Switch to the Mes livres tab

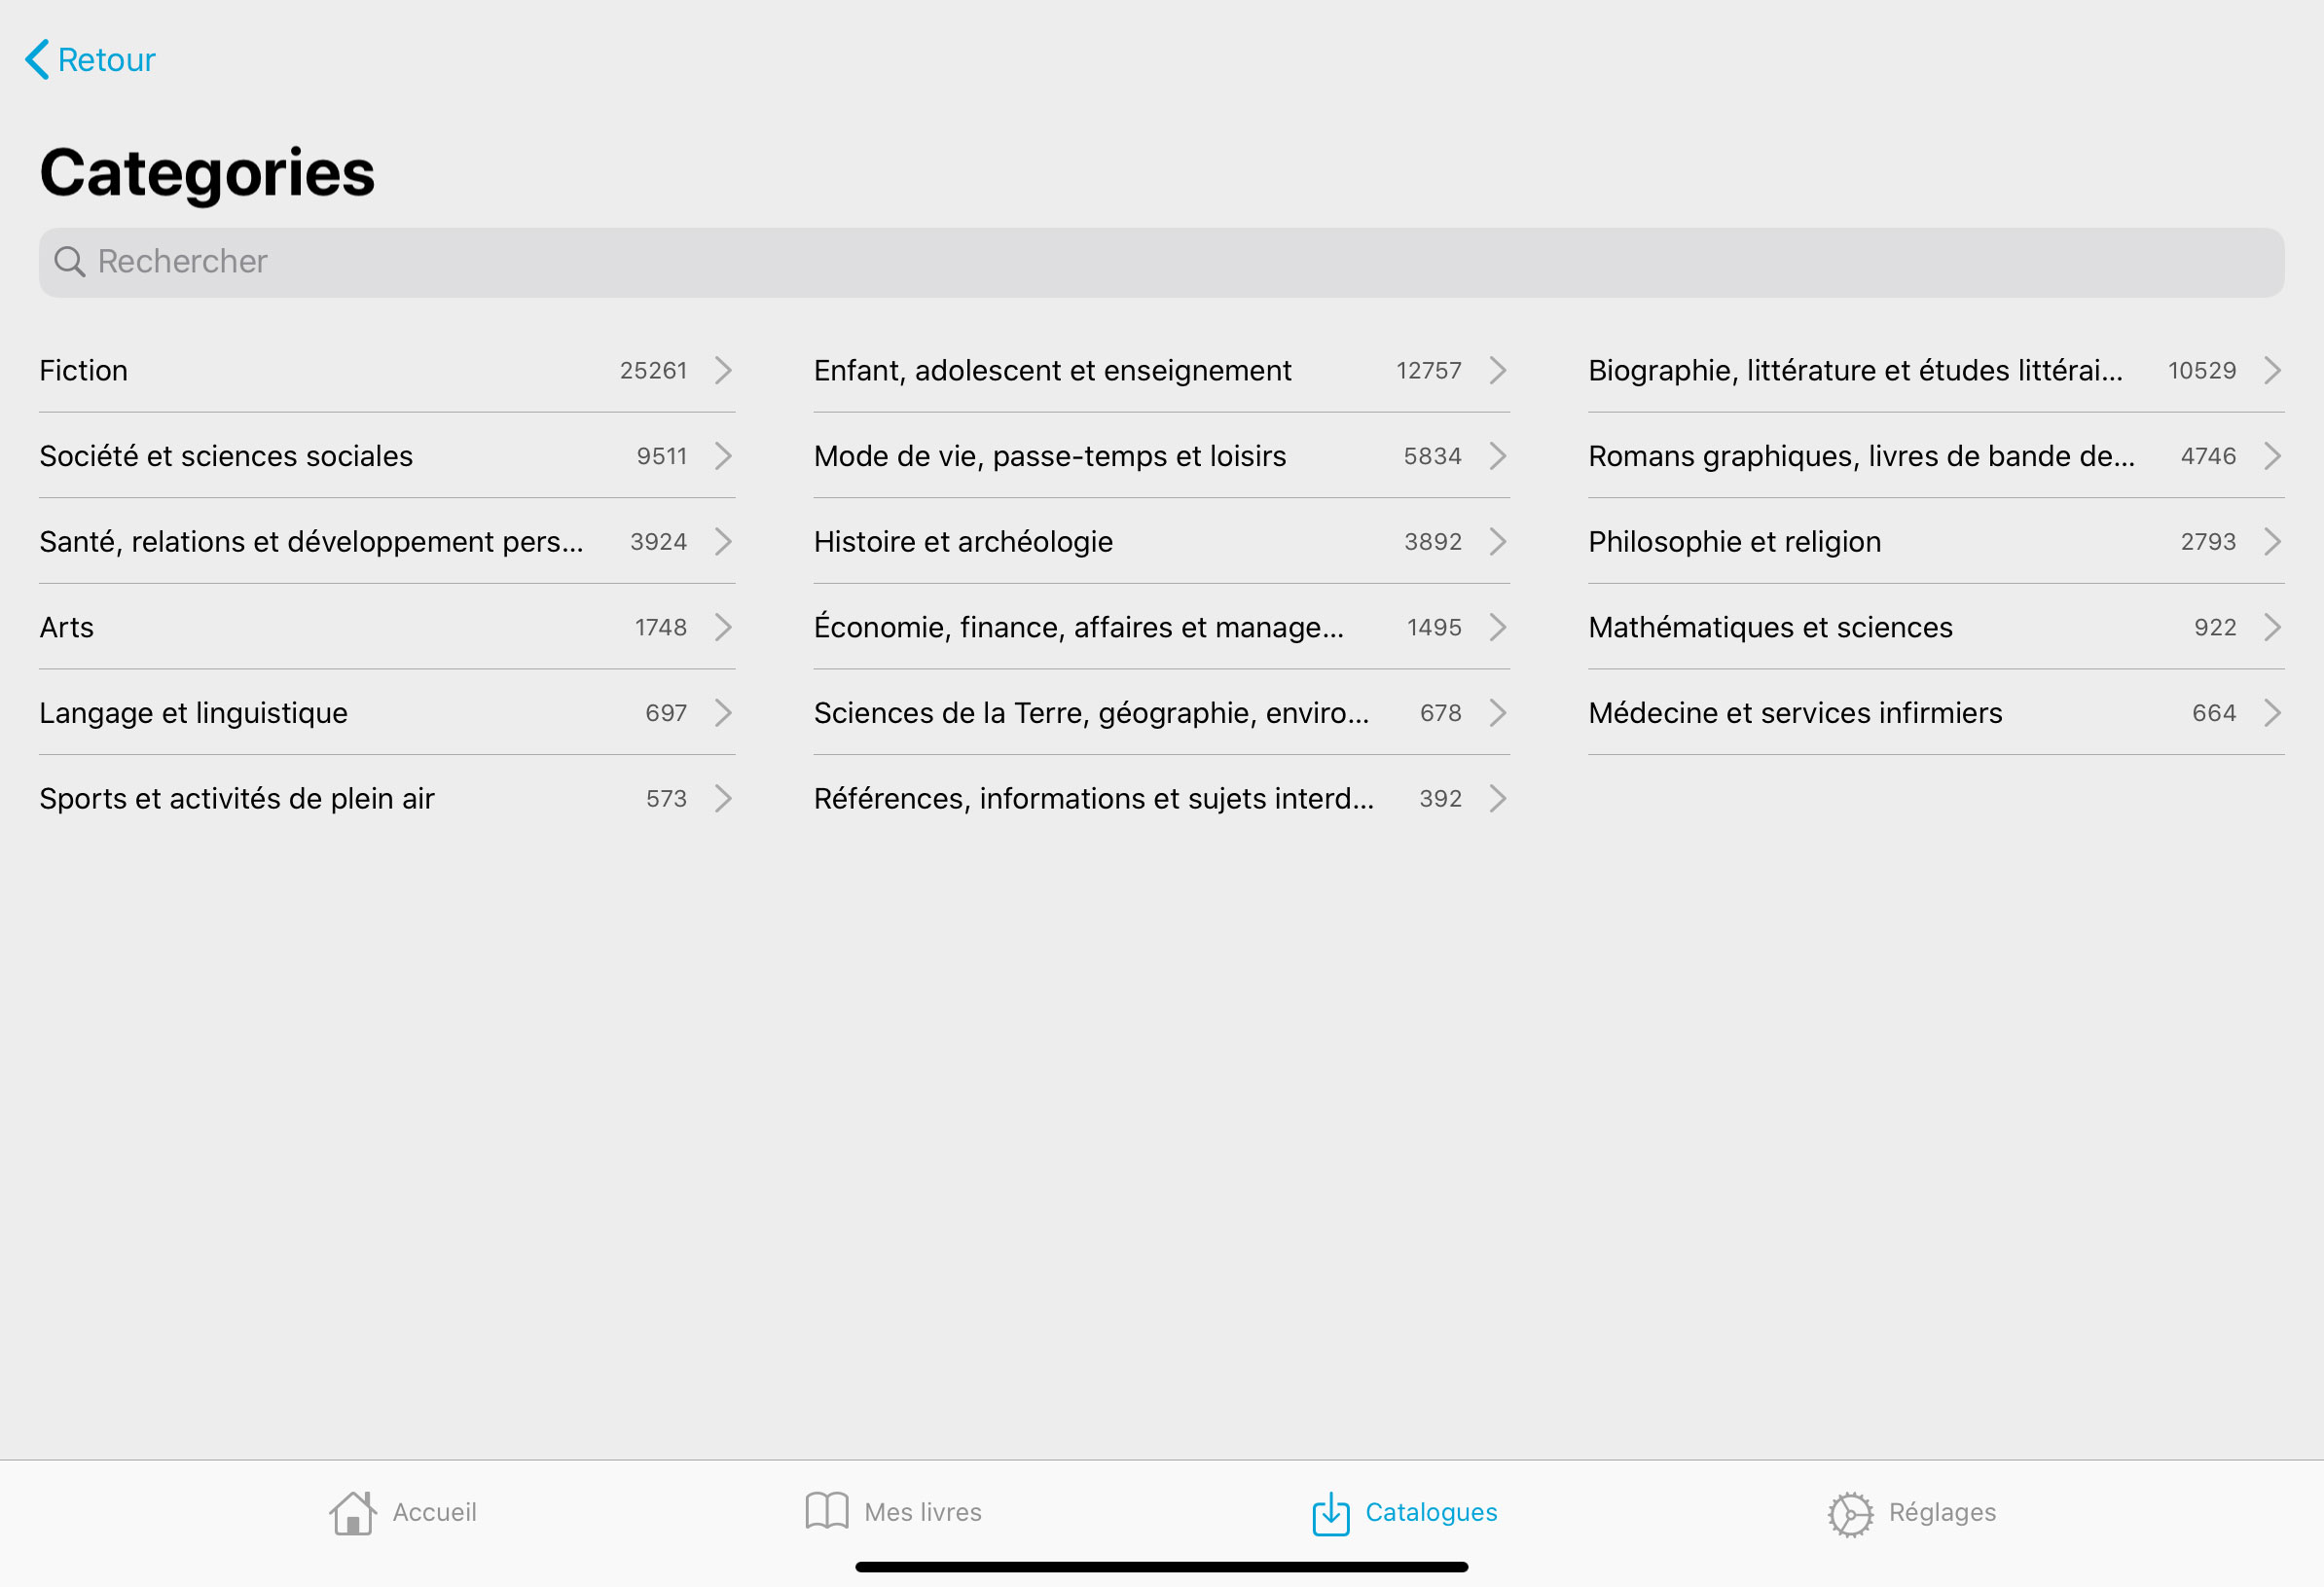(x=921, y=1512)
